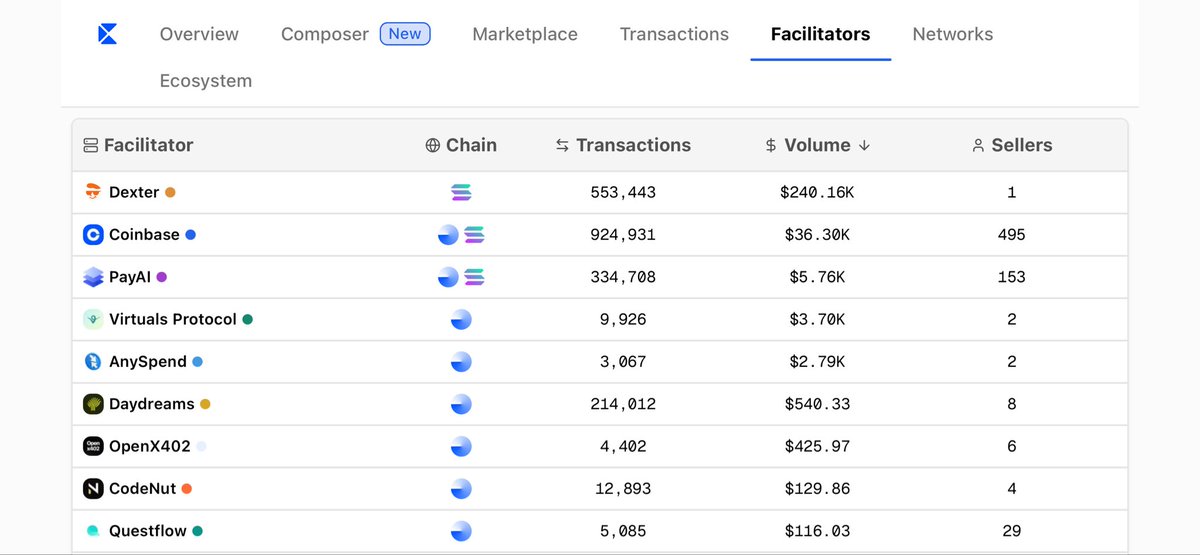
Task: Click the 553,443 transactions value
Action: coord(623,192)
